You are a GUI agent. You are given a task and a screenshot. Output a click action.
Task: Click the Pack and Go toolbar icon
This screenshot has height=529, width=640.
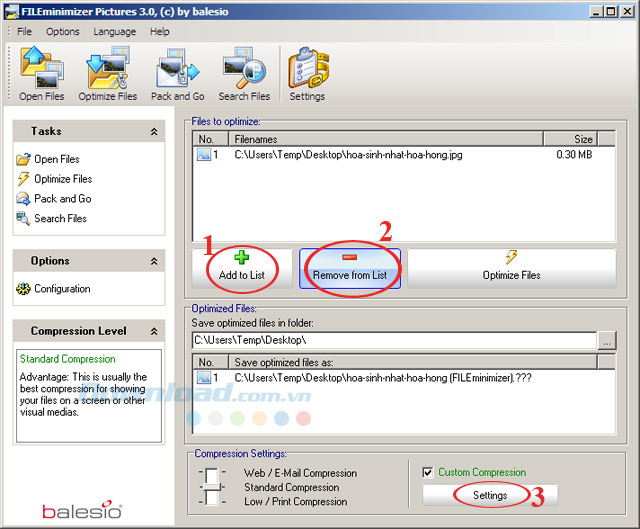[178, 68]
